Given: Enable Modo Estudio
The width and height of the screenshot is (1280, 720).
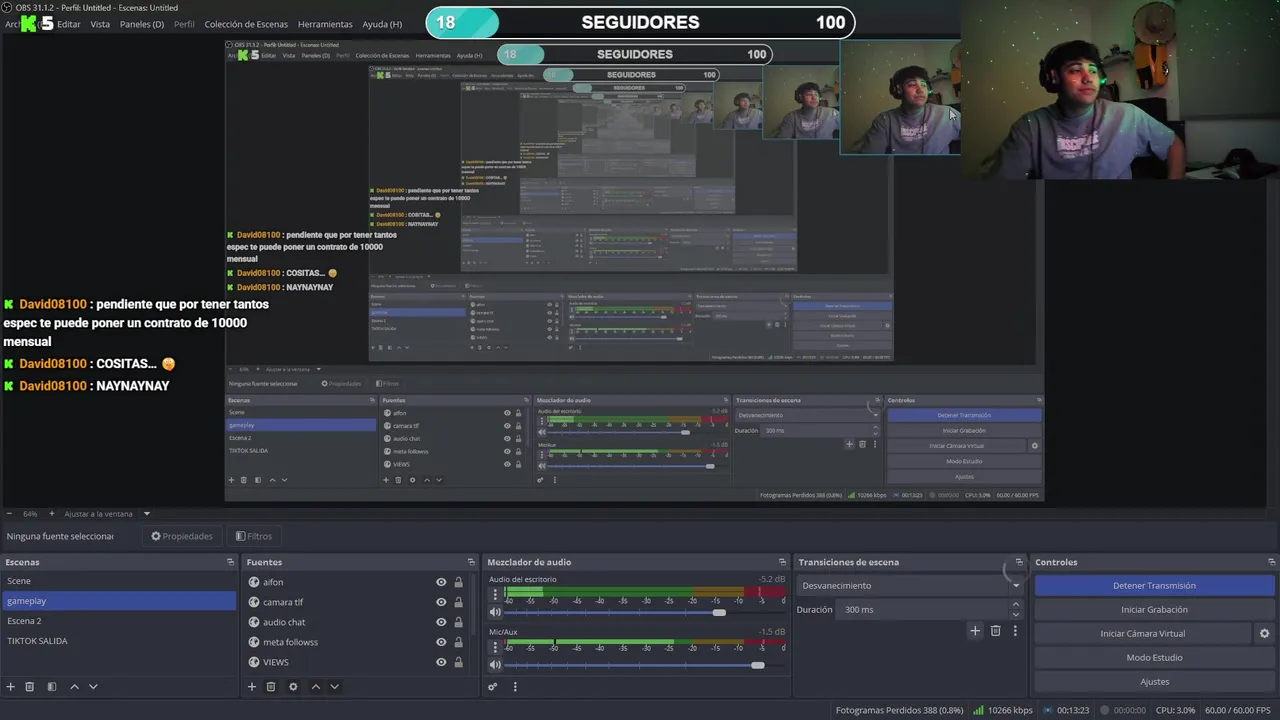Looking at the screenshot, I should (x=1154, y=658).
